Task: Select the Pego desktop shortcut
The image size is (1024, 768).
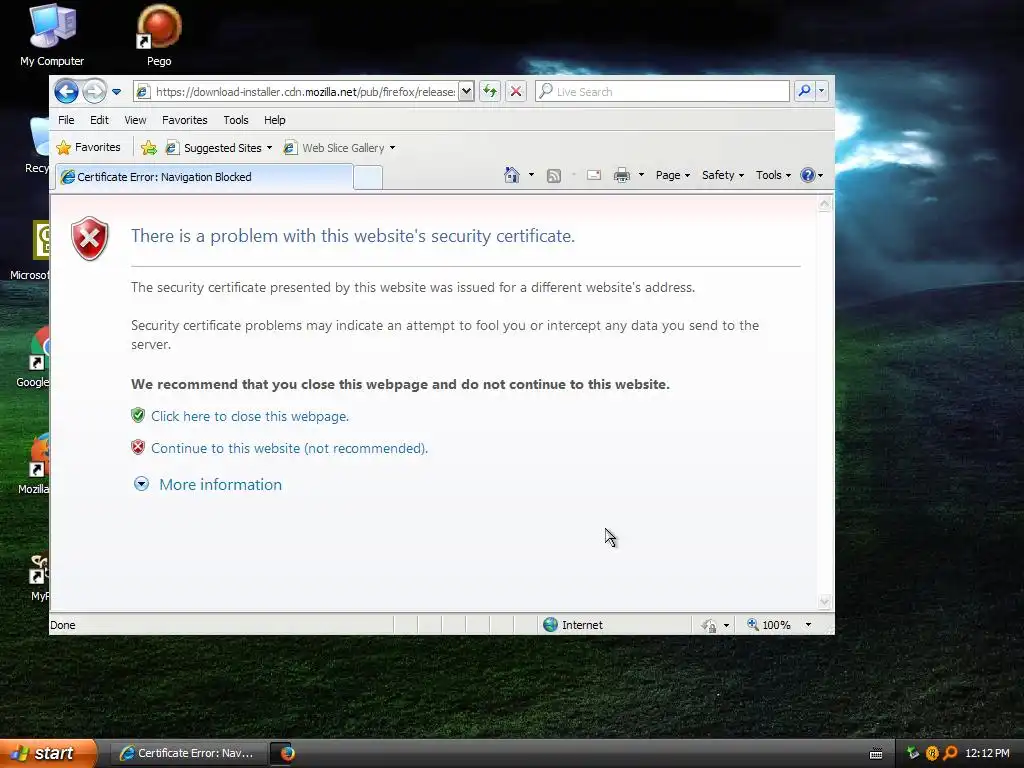Action: click(159, 36)
